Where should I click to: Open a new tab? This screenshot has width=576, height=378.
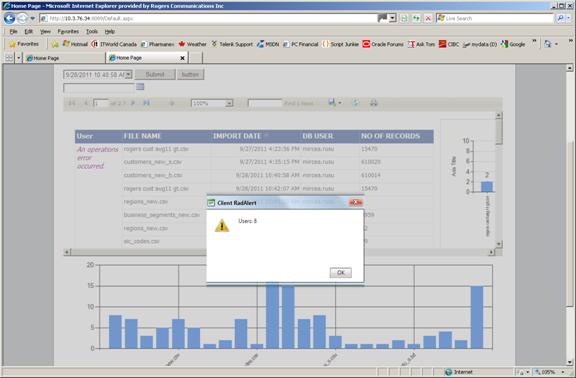tap(195, 58)
